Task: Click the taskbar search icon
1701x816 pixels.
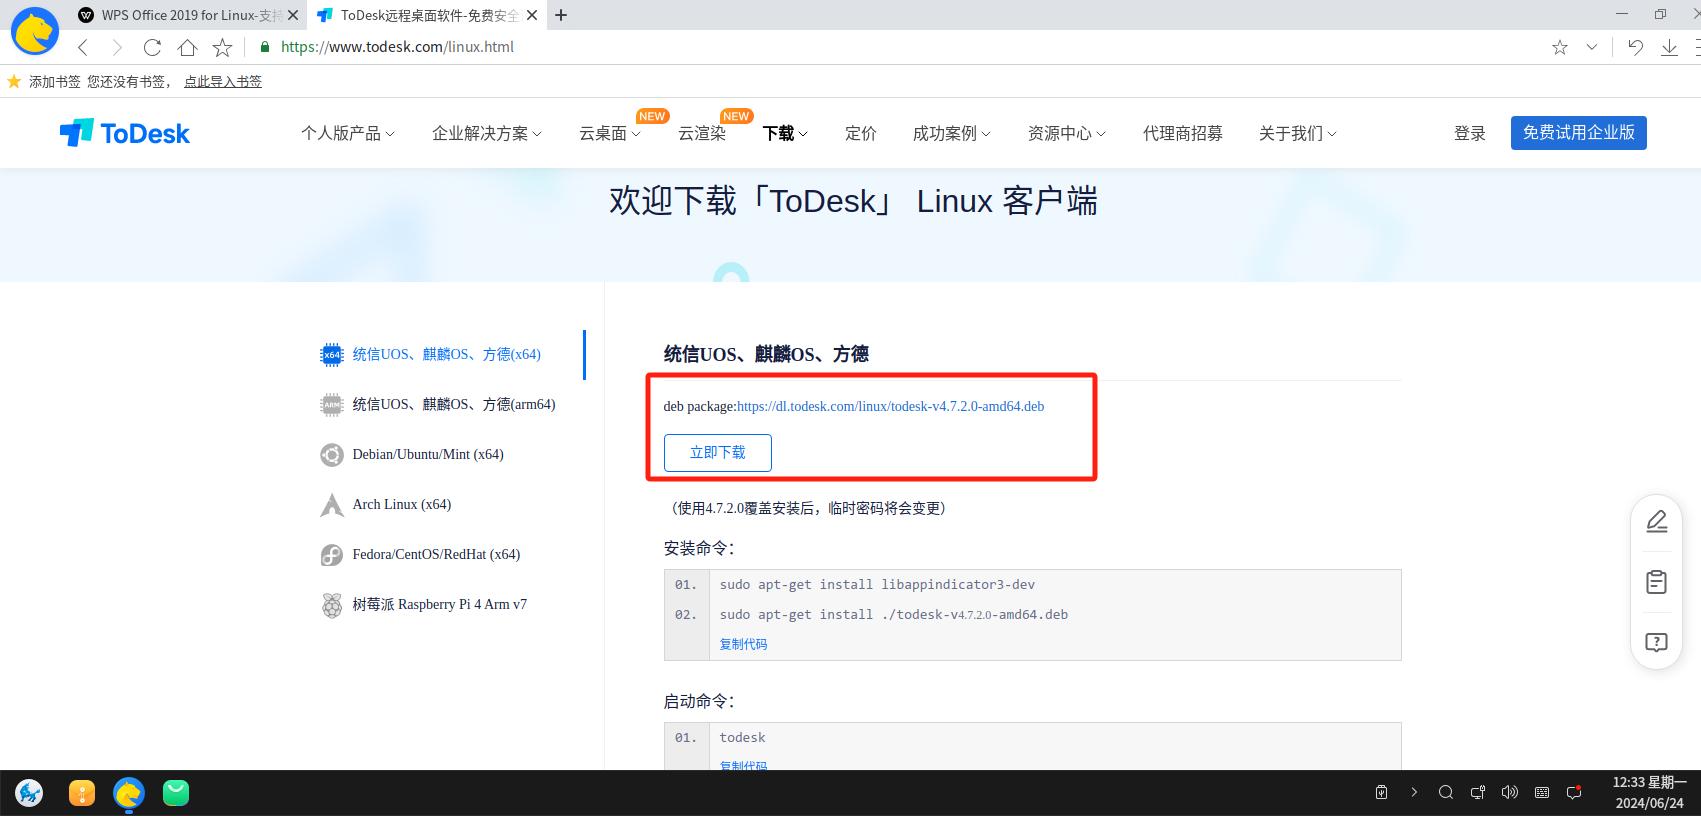Action: click(x=1445, y=792)
